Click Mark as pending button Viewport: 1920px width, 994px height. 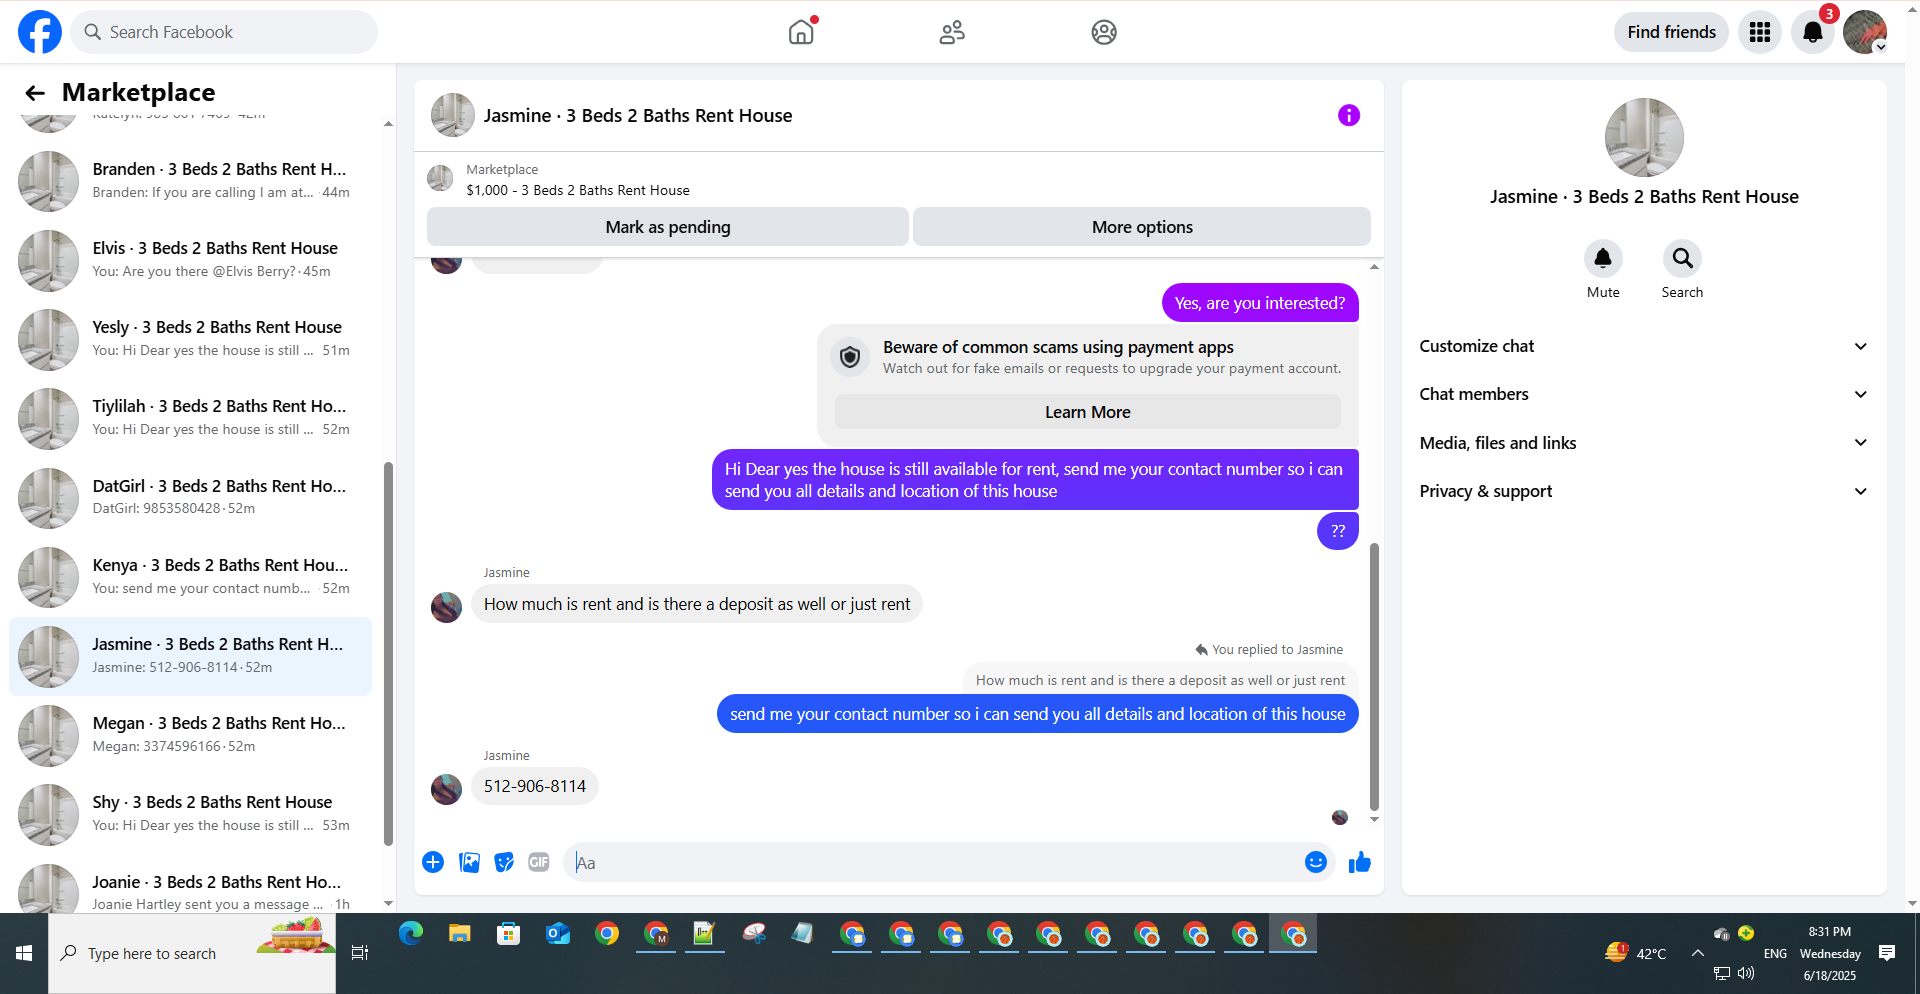coord(668,227)
